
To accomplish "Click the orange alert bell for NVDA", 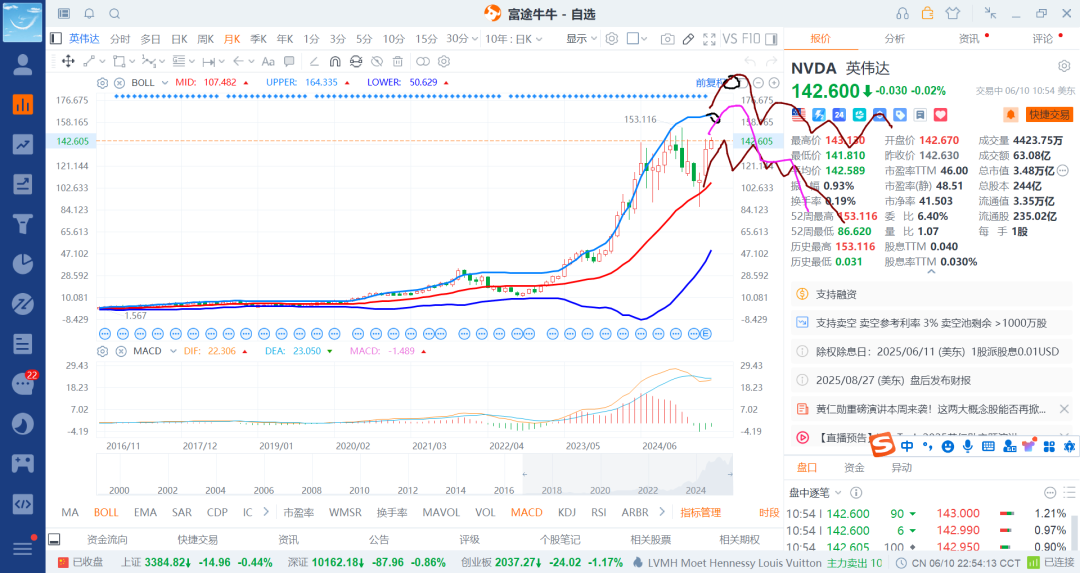I will click(x=1010, y=115).
